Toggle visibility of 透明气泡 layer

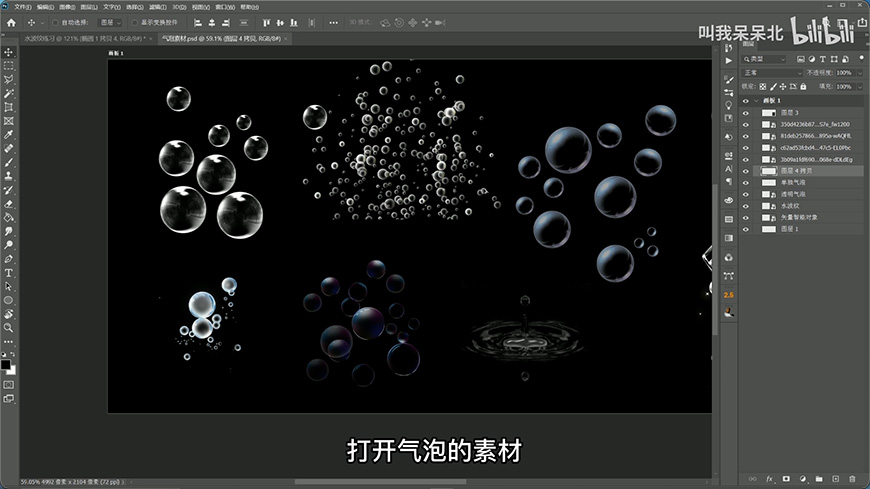click(x=746, y=194)
